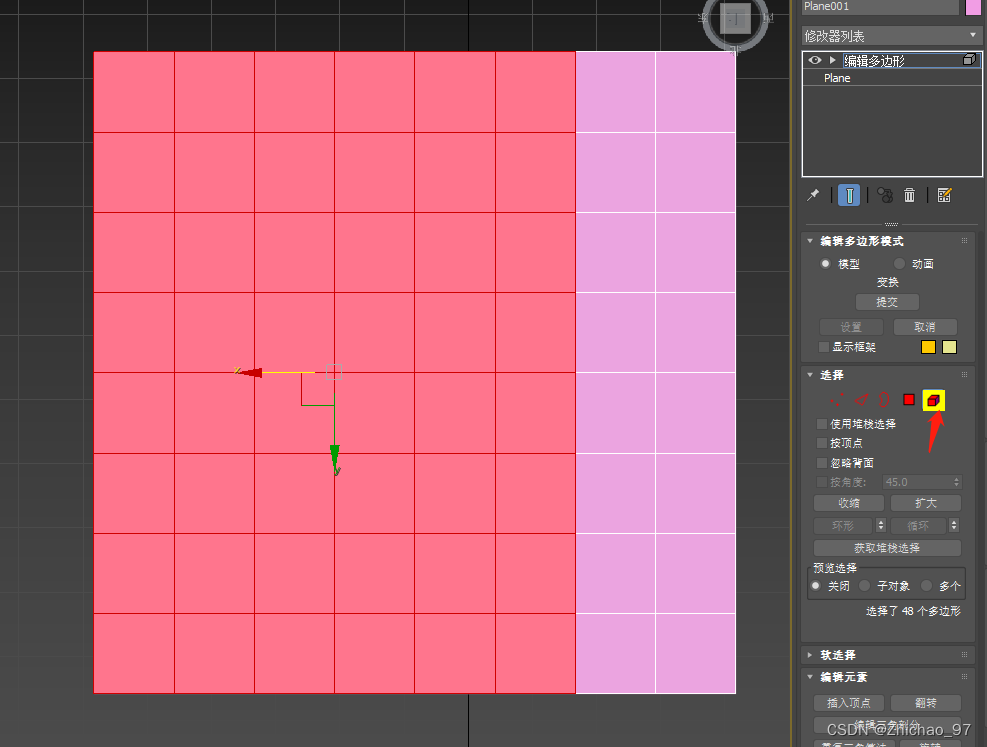Select 关闭 preview selection radio
The image size is (987, 747).
pyautogui.click(x=816, y=586)
